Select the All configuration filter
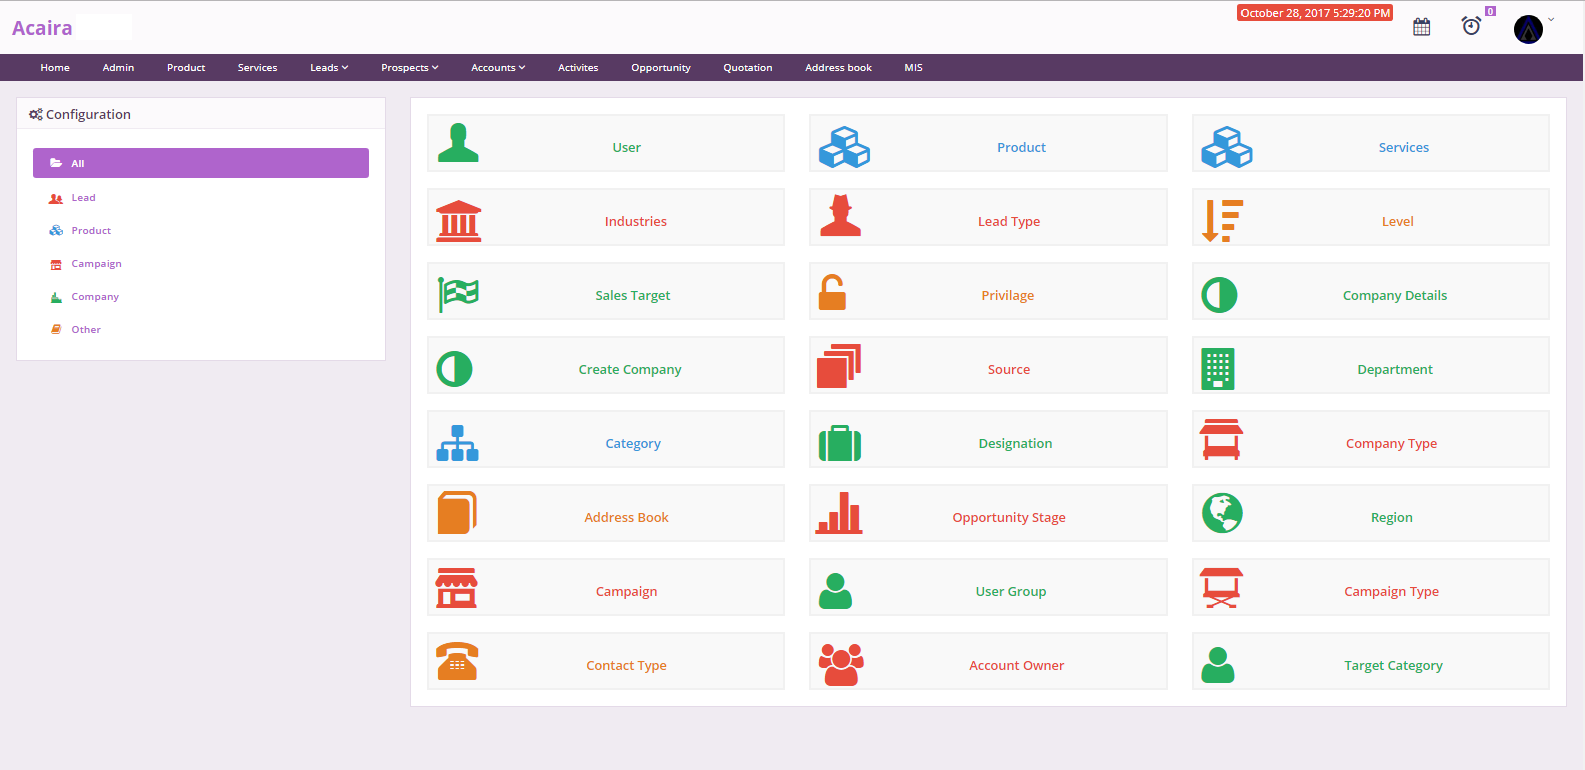This screenshot has height=770, width=1585. 200,163
